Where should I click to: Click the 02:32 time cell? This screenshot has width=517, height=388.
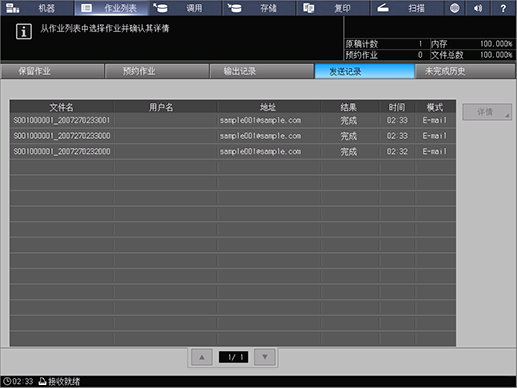click(397, 152)
